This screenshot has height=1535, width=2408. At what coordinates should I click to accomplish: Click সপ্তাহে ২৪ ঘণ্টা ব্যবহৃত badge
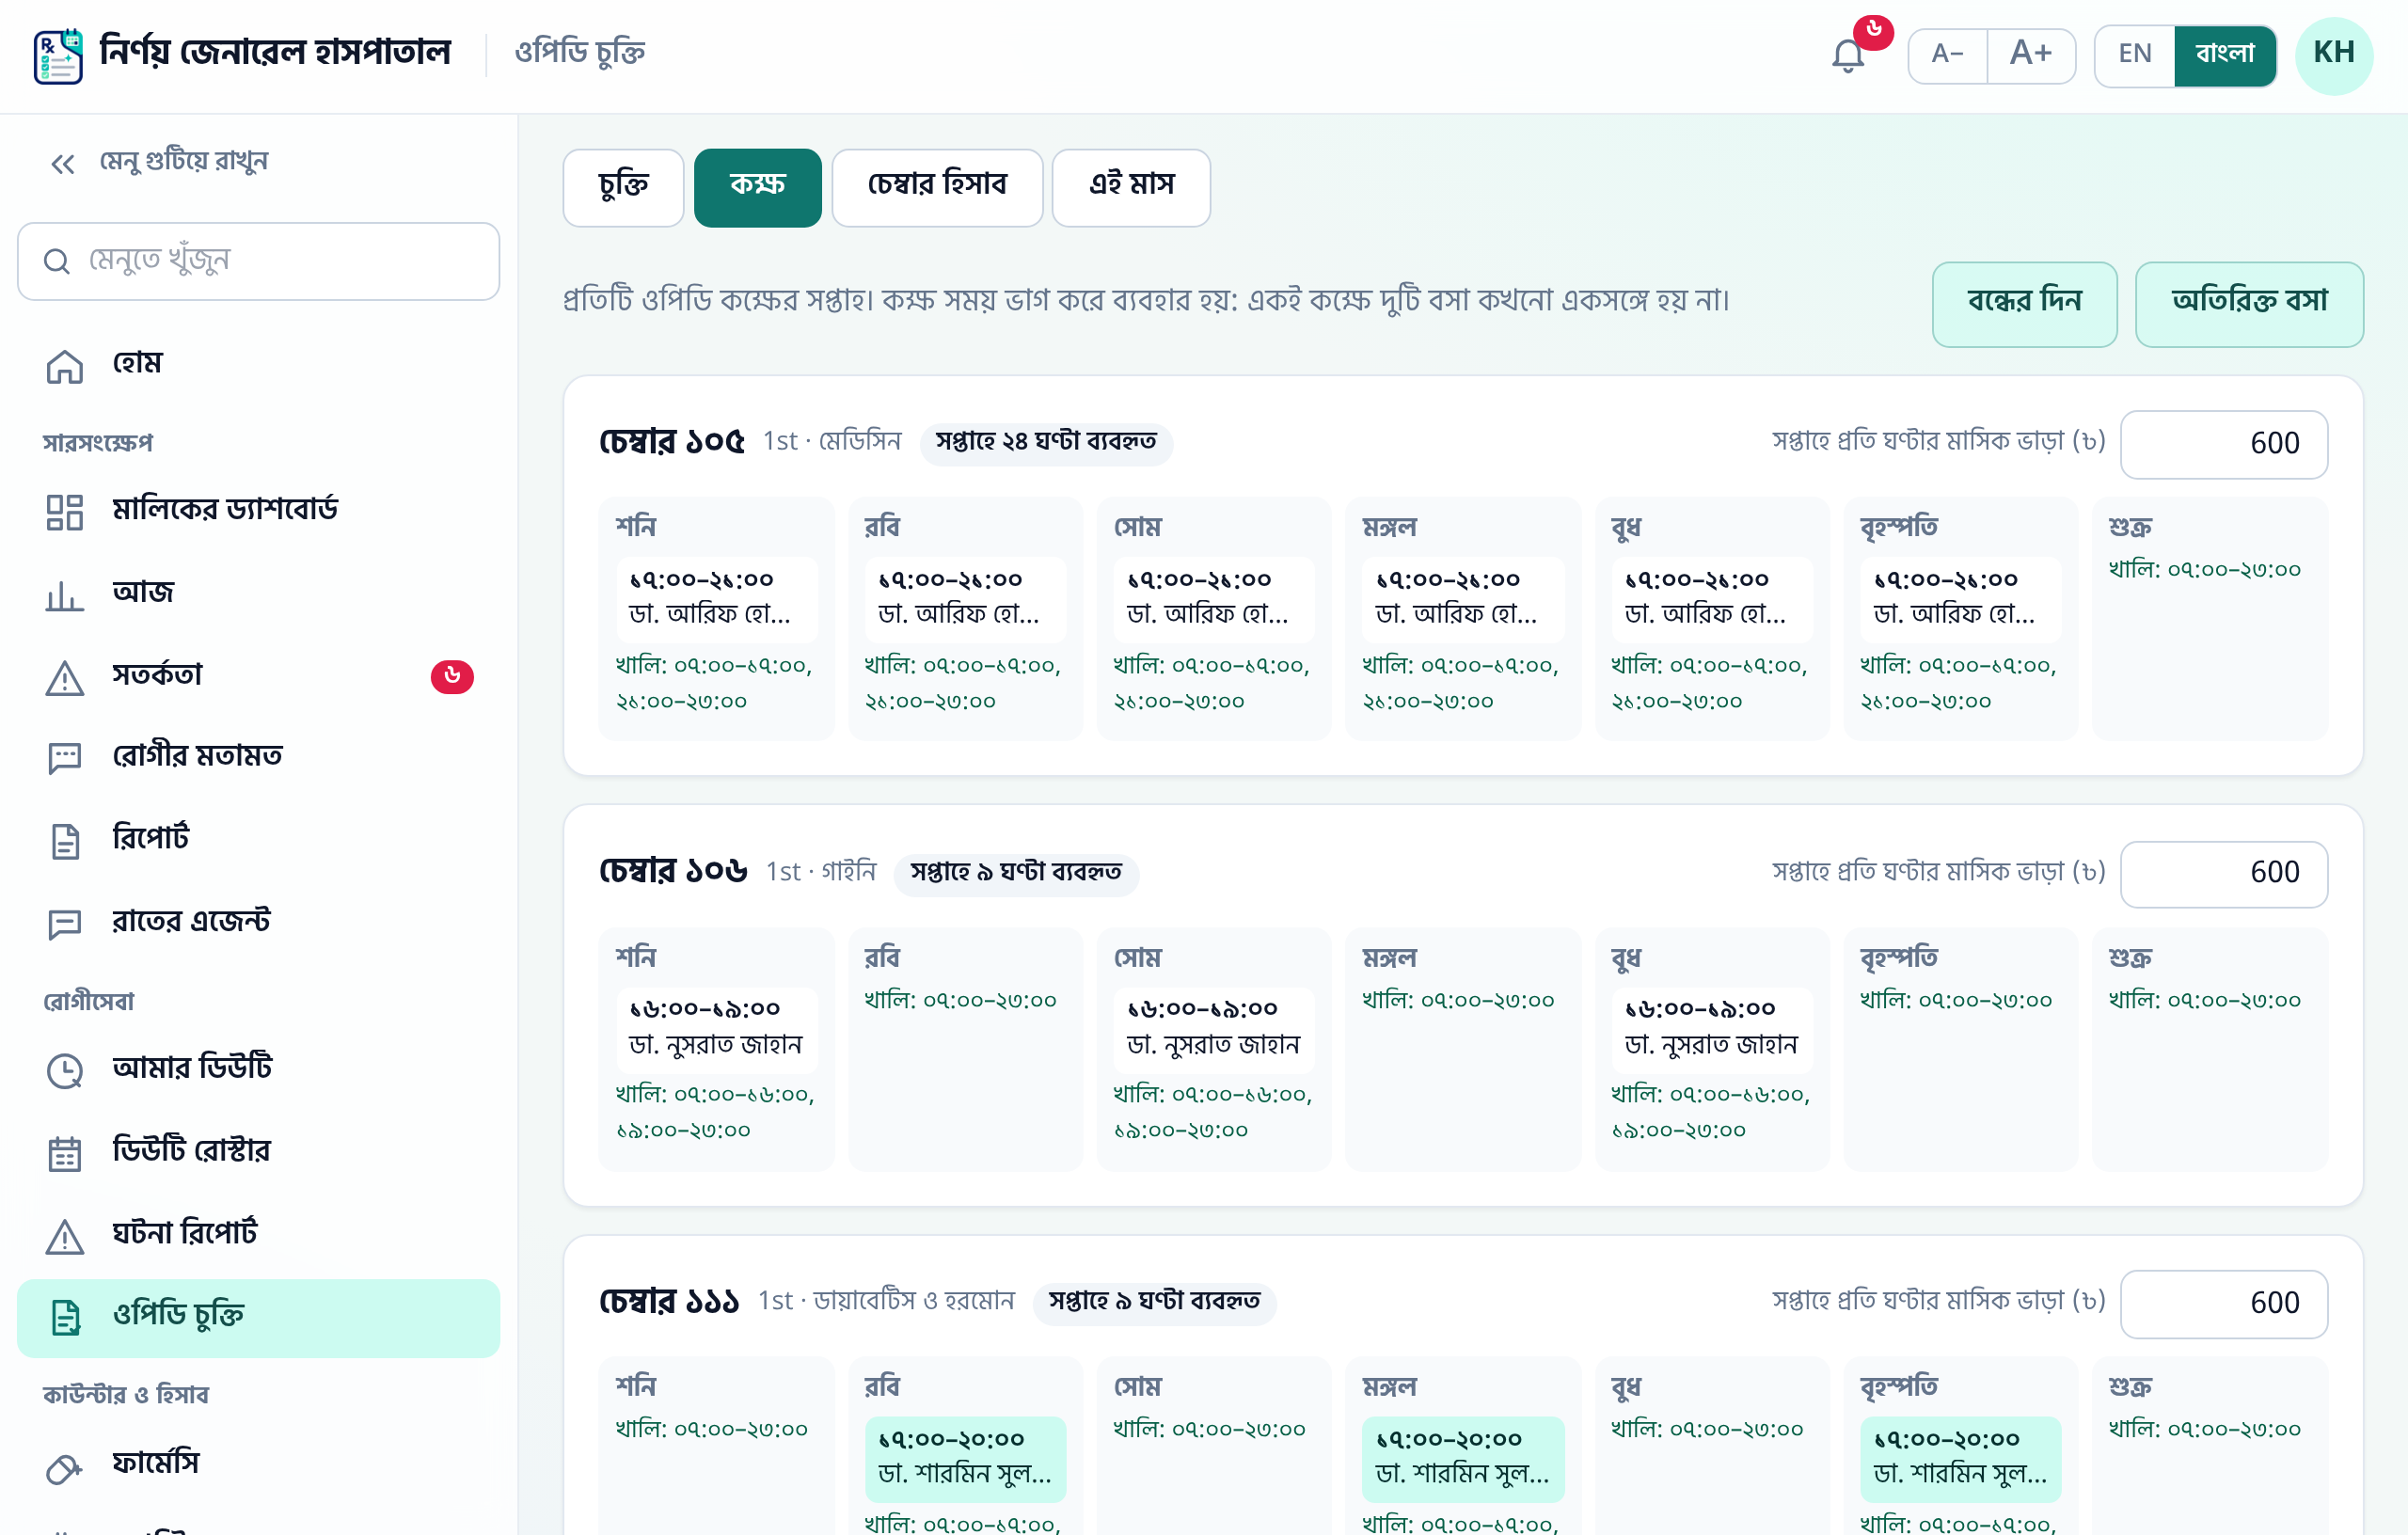click(x=1045, y=443)
